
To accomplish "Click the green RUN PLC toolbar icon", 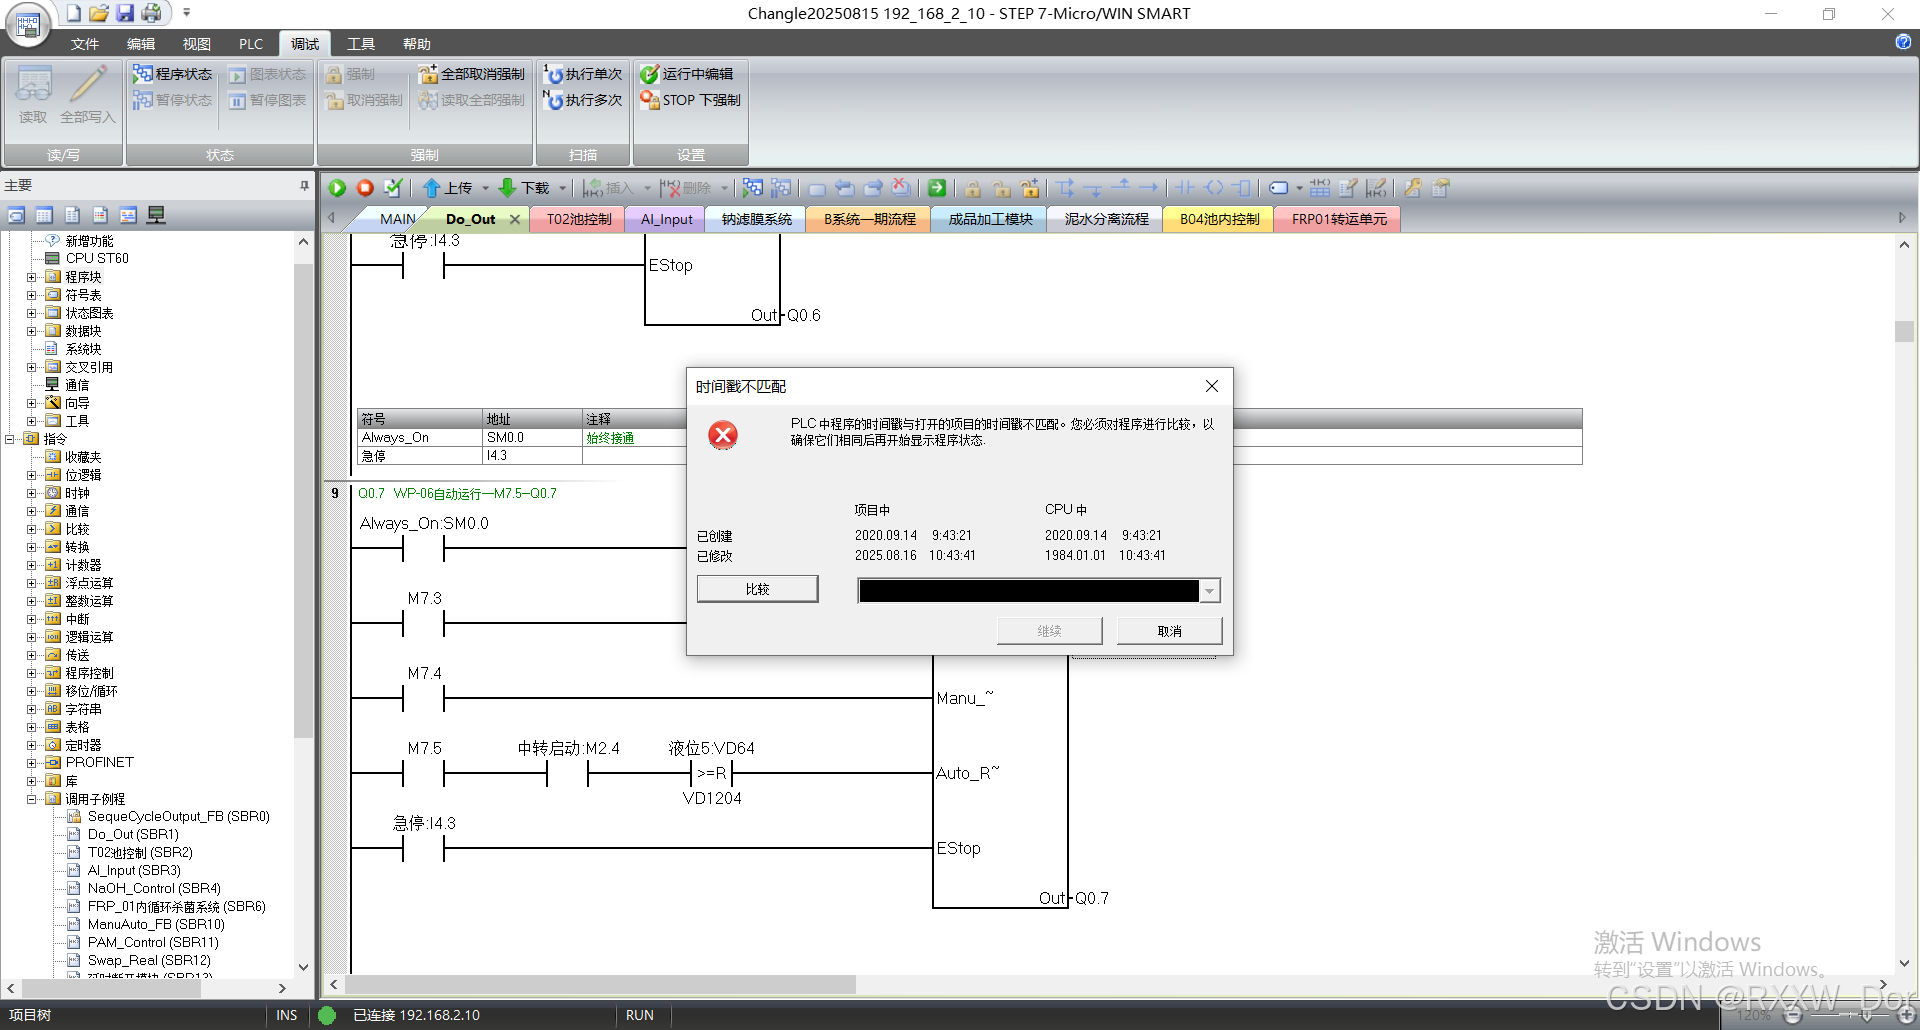I will click(x=337, y=188).
